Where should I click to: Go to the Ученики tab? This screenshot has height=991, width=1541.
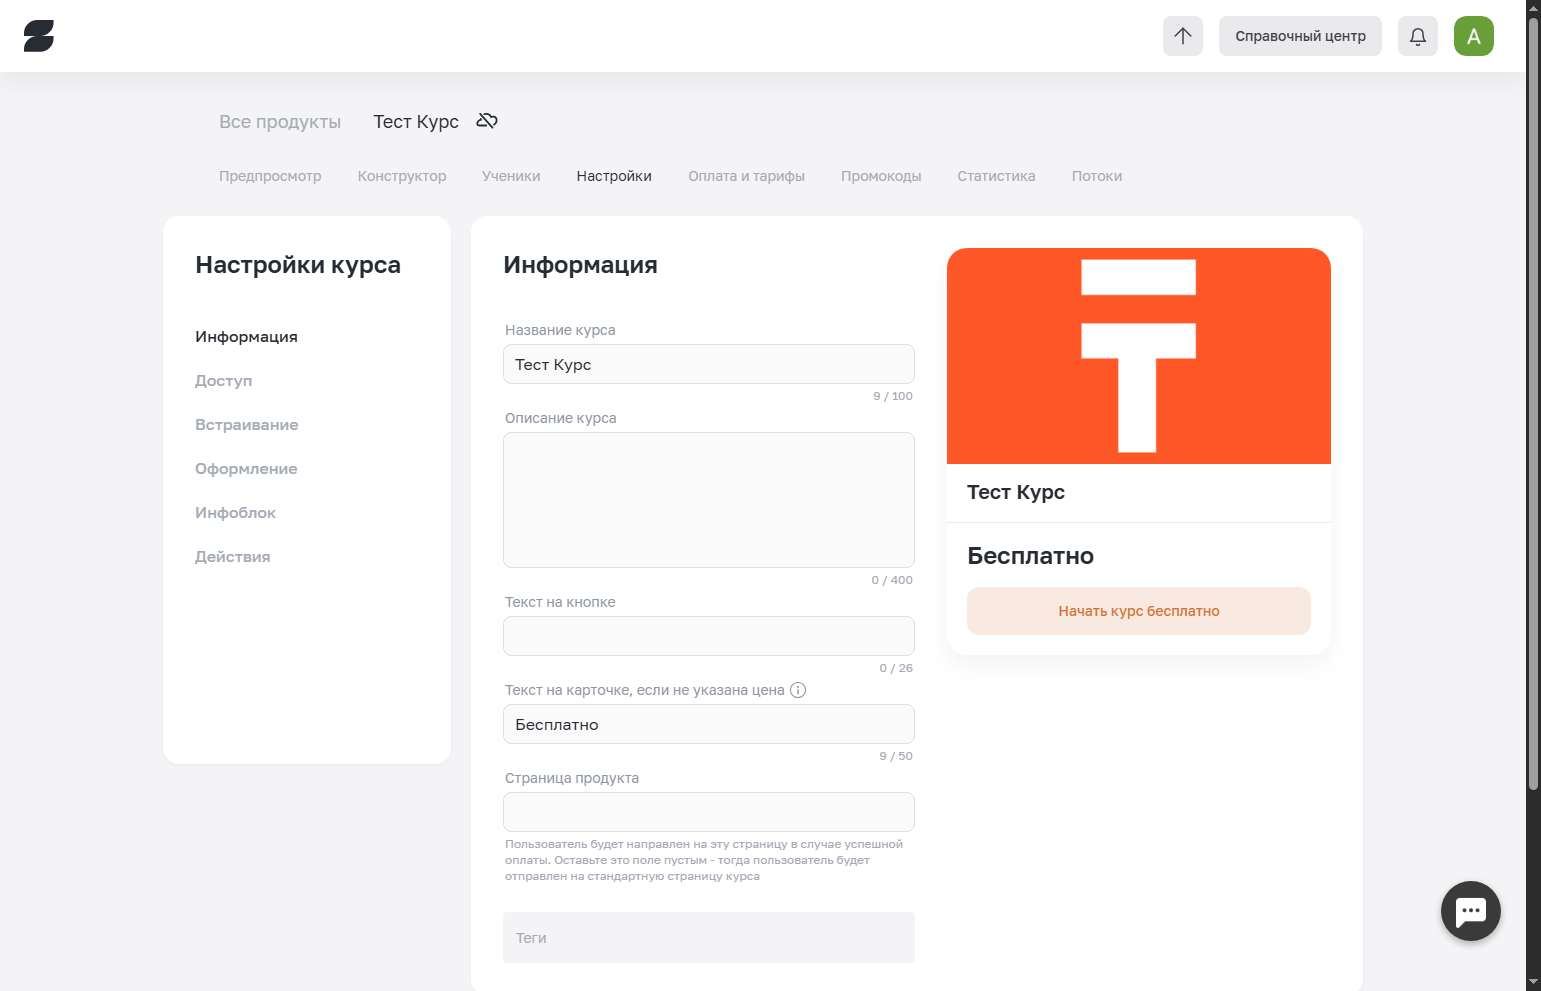(511, 176)
